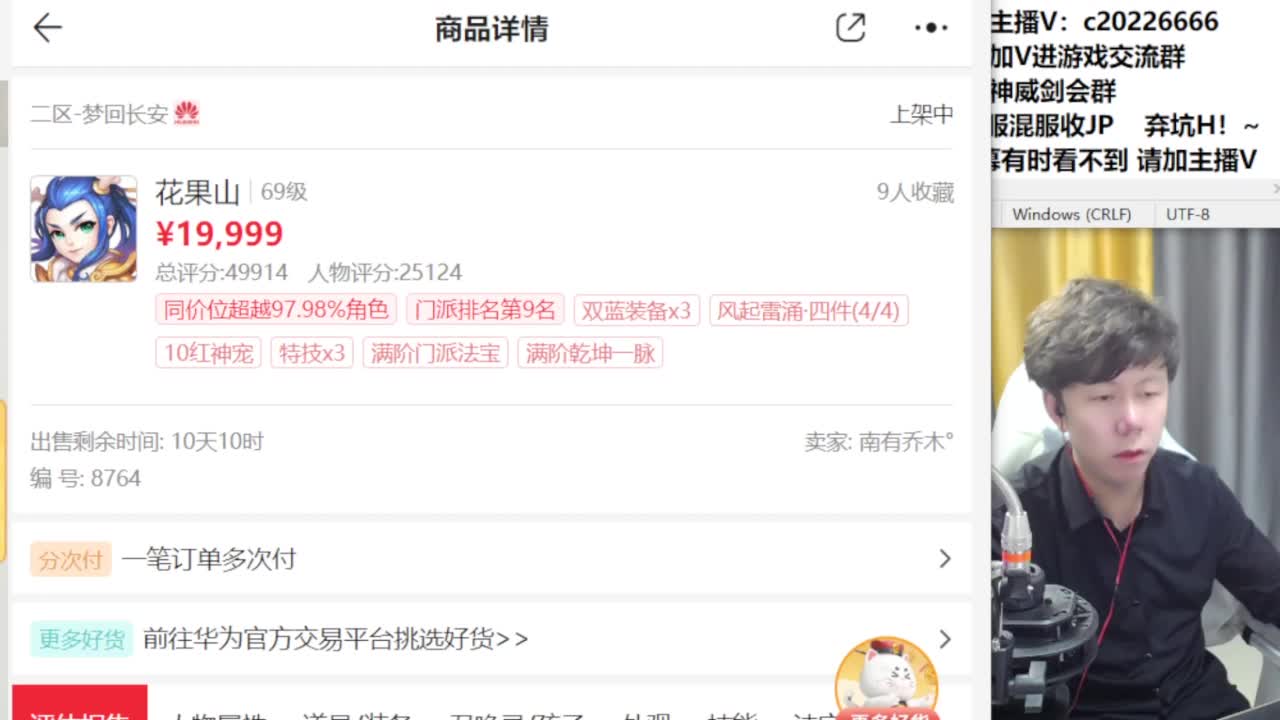Screen dimensions: 1280x720
Task: Go back using the left arrow
Action: click(47, 28)
